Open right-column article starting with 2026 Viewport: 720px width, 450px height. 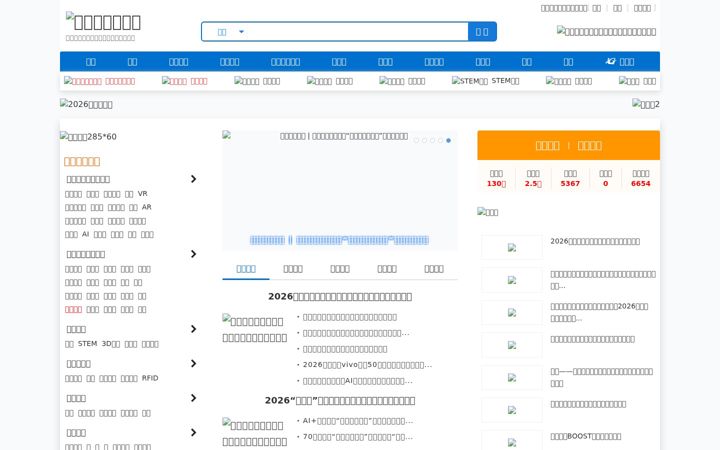pyautogui.click(x=595, y=241)
